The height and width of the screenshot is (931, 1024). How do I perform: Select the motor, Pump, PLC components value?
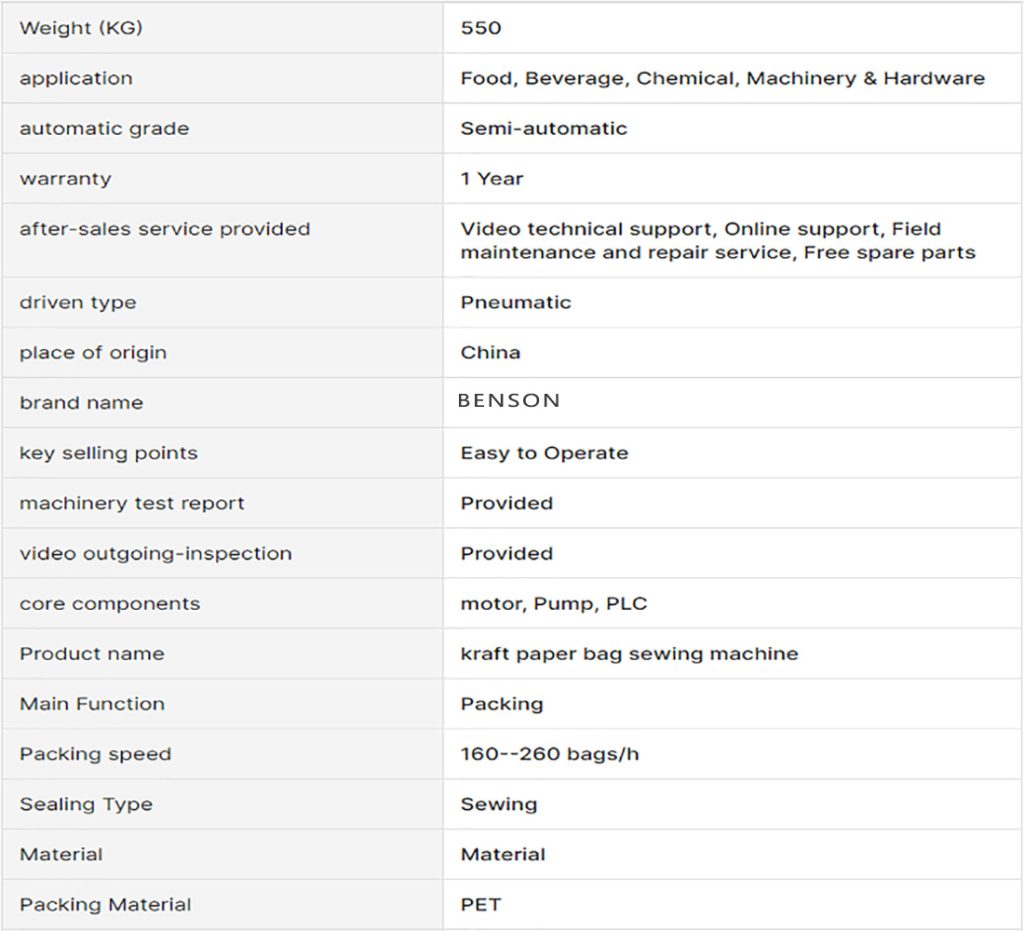click(554, 603)
